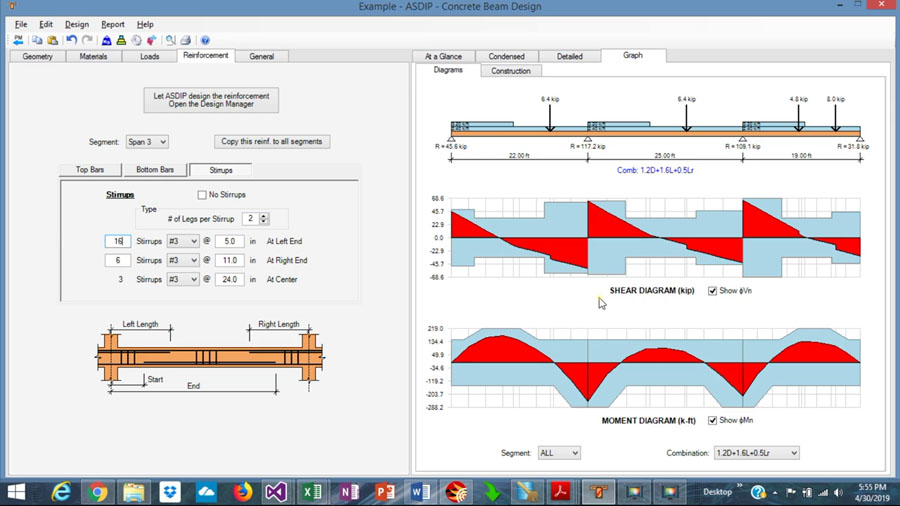Open the Segment Span 3 dropdown
The image size is (900, 506).
[147, 142]
